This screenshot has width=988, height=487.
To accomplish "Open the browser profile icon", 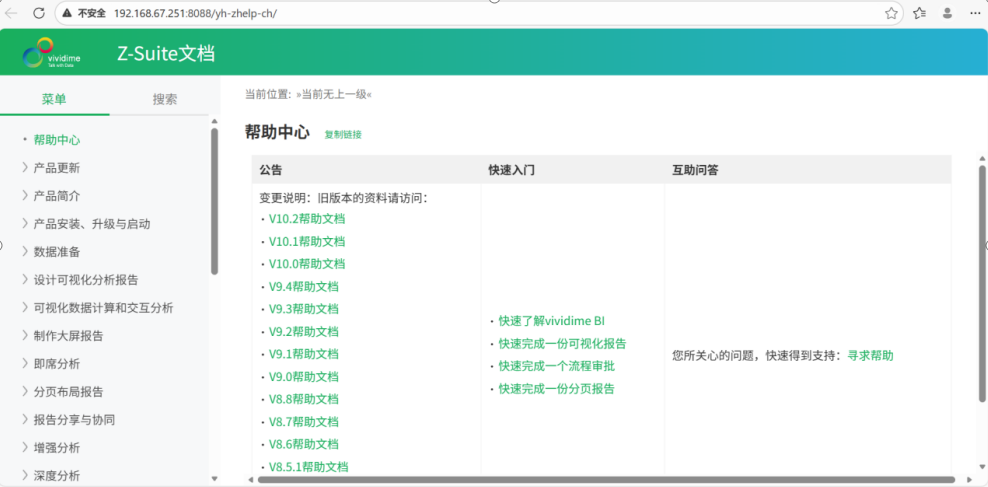I will click(x=947, y=13).
